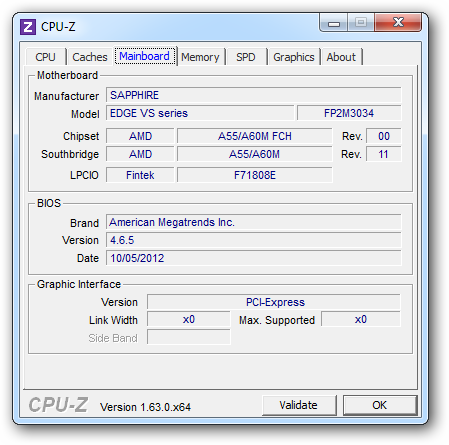Select the Mainboard tab
The image size is (449, 445).
(145, 56)
